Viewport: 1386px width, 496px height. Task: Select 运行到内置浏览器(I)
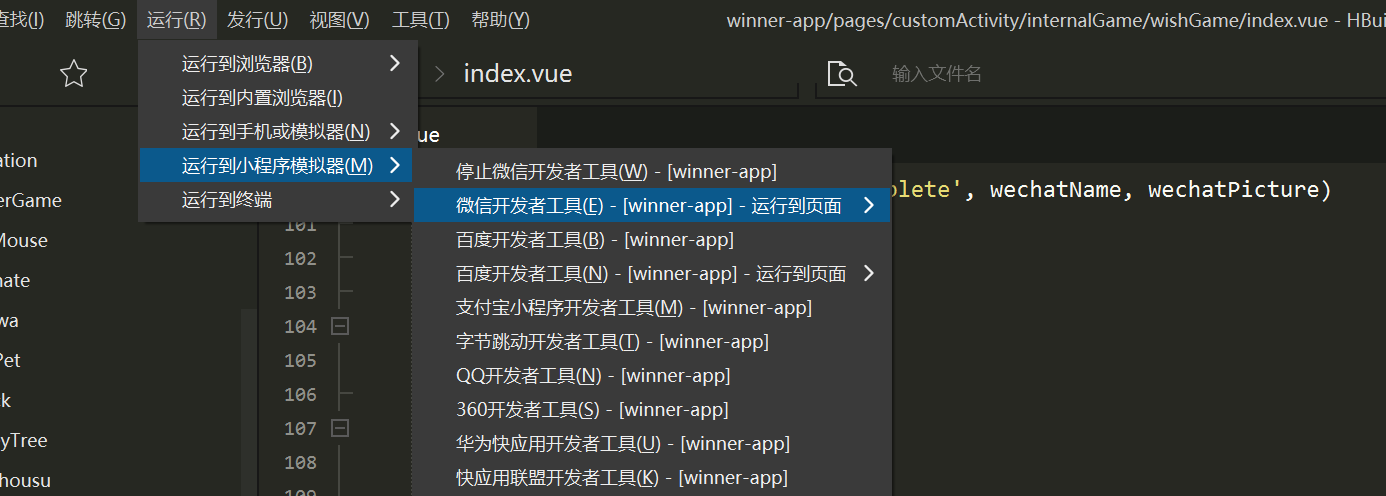click(276, 98)
